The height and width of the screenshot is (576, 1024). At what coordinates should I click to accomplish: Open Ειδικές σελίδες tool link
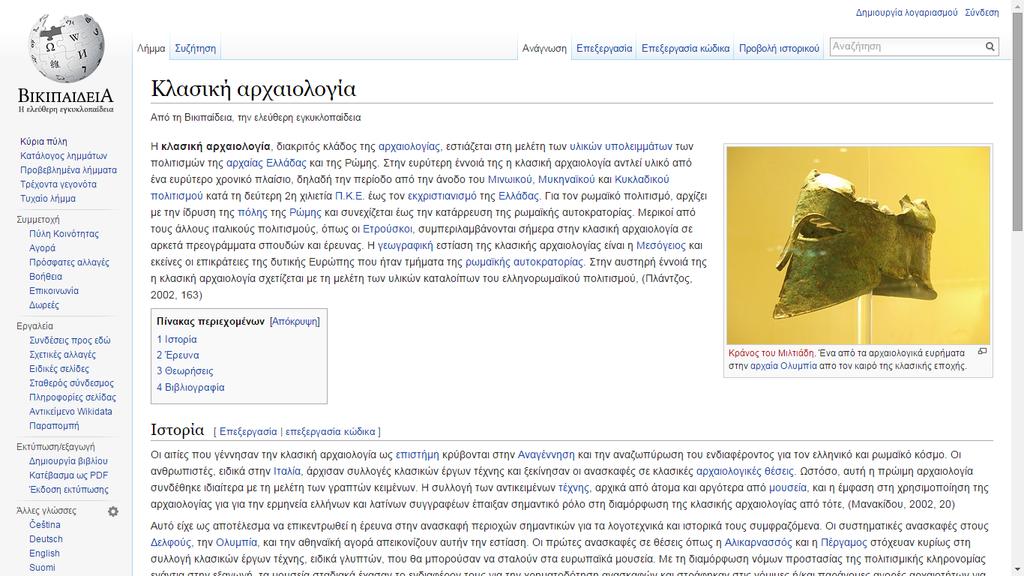click(59, 369)
